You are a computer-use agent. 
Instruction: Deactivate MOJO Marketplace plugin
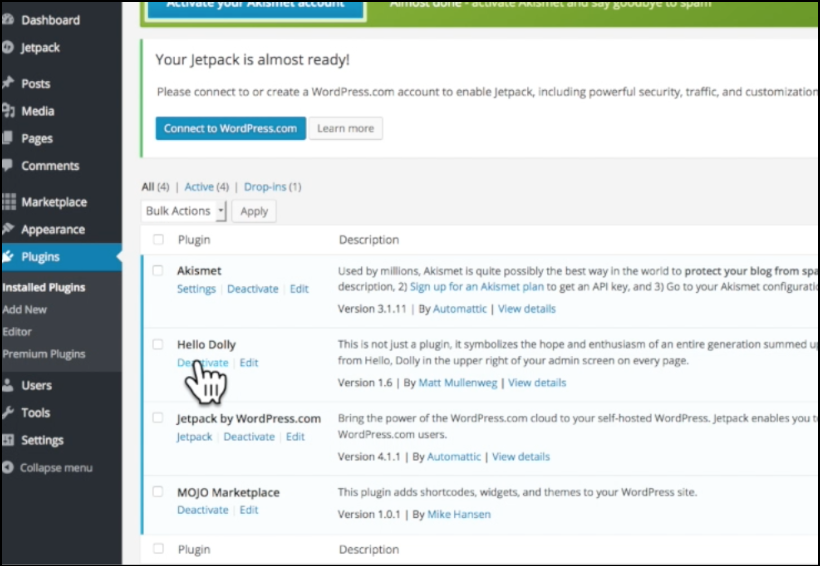(203, 510)
